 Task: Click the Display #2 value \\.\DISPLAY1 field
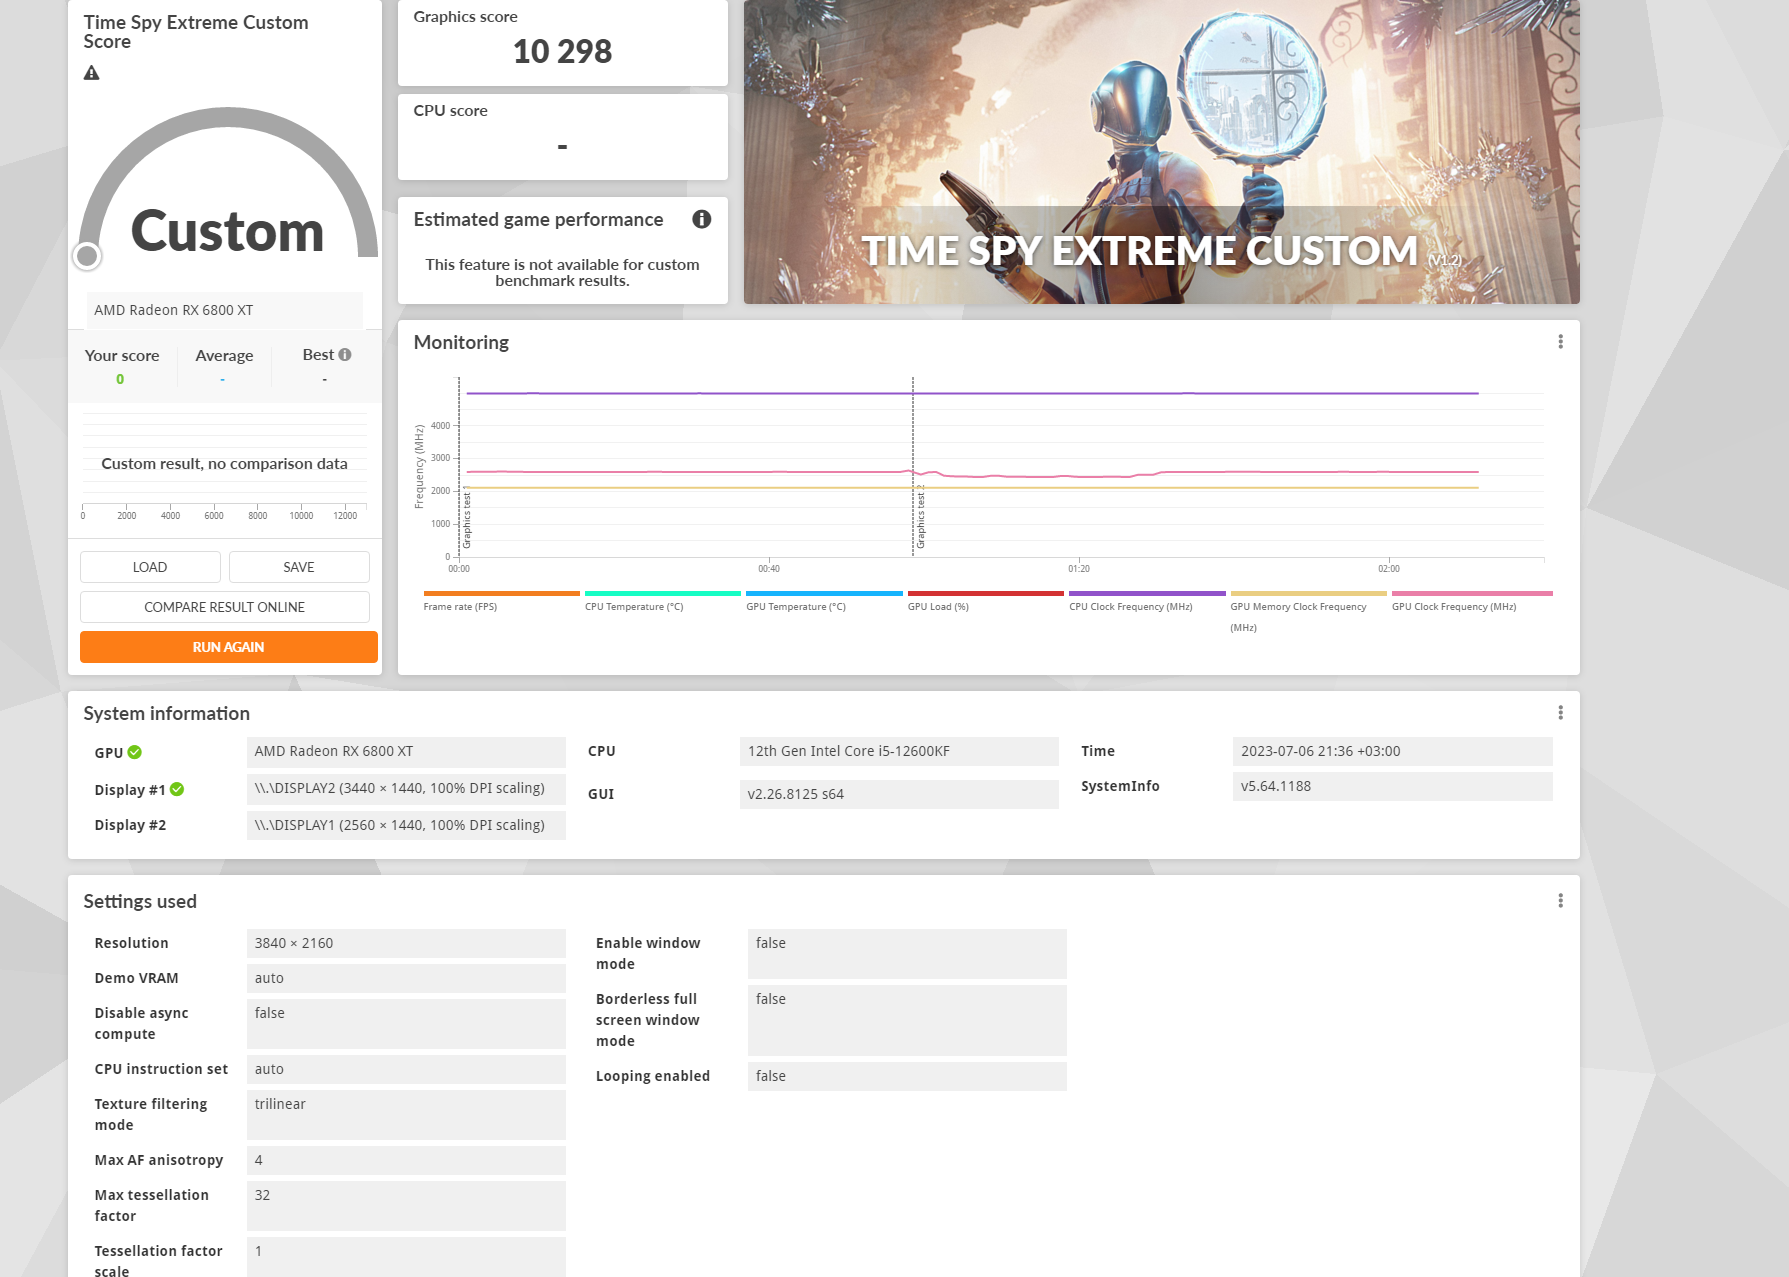[406, 825]
